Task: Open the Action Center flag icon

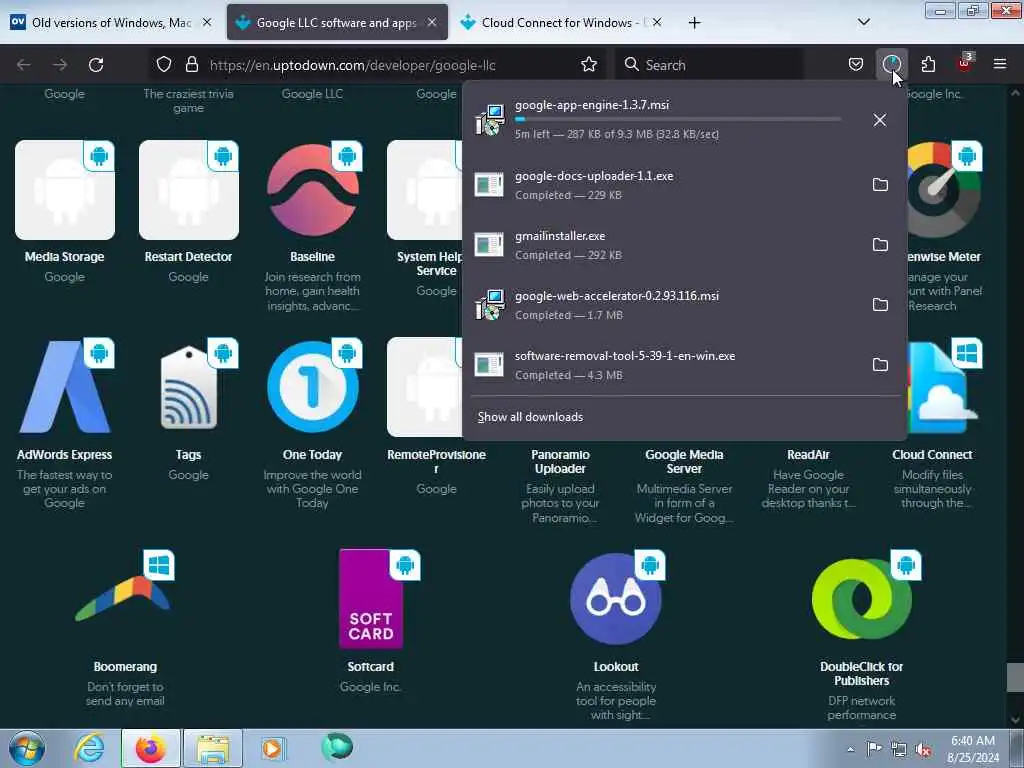Action: pyautogui.click(x=874, y=748)
